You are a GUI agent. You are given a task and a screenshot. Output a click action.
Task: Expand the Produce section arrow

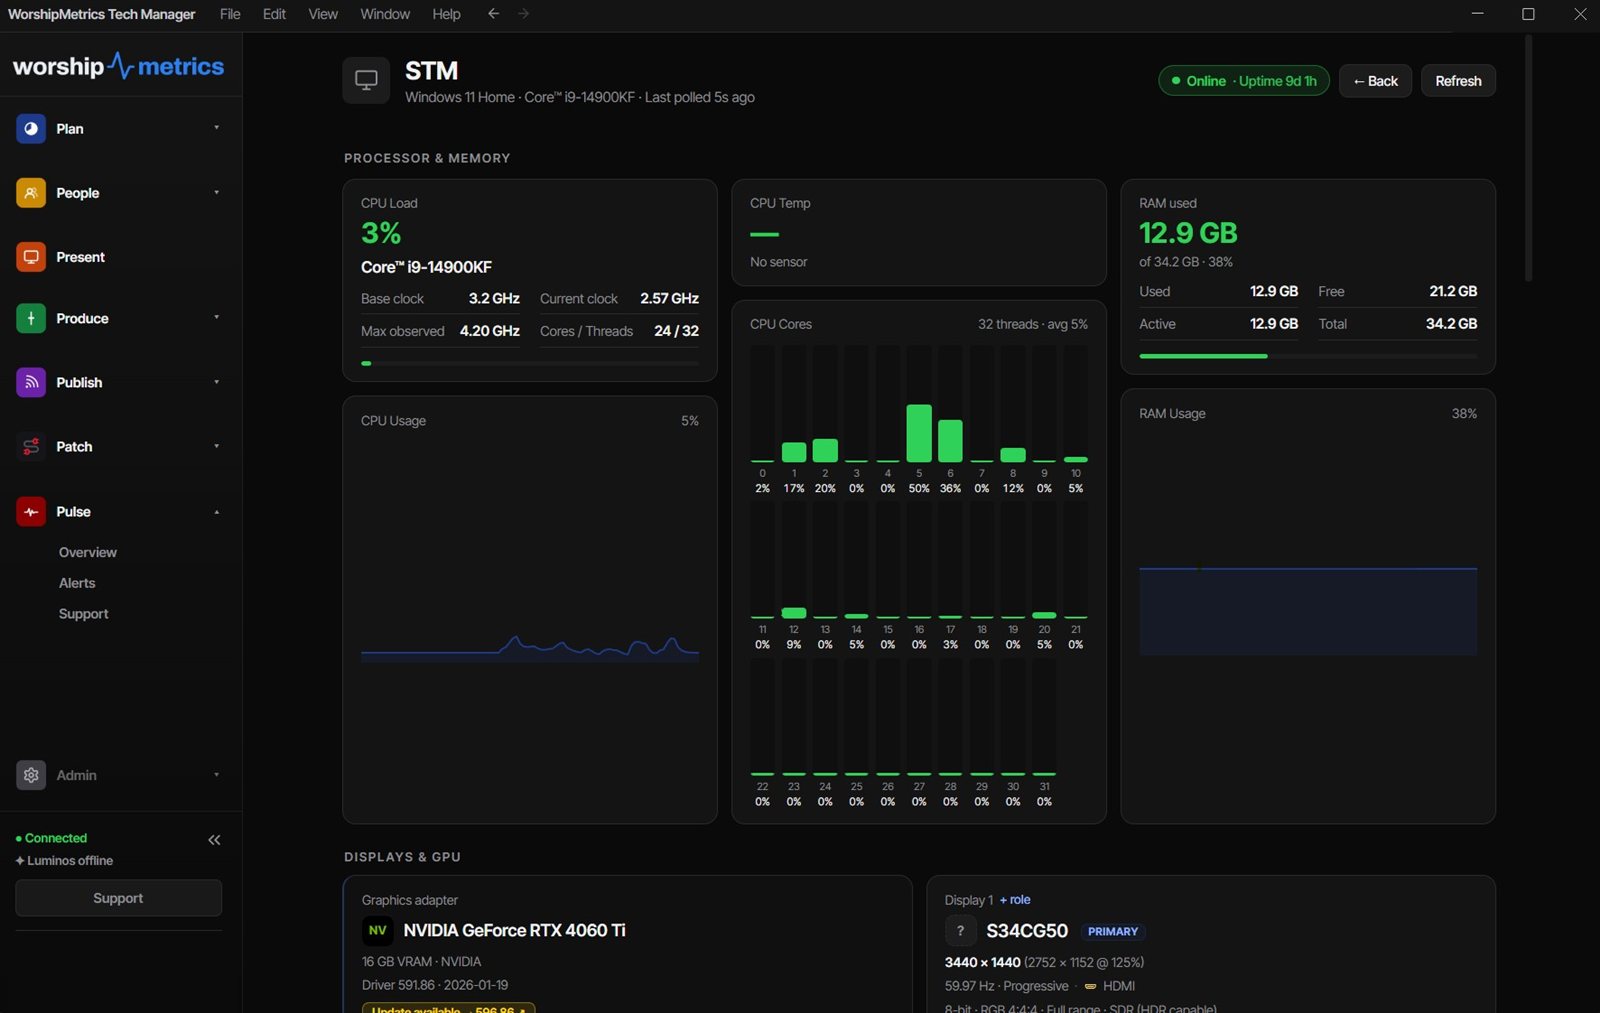coord(216,317)
